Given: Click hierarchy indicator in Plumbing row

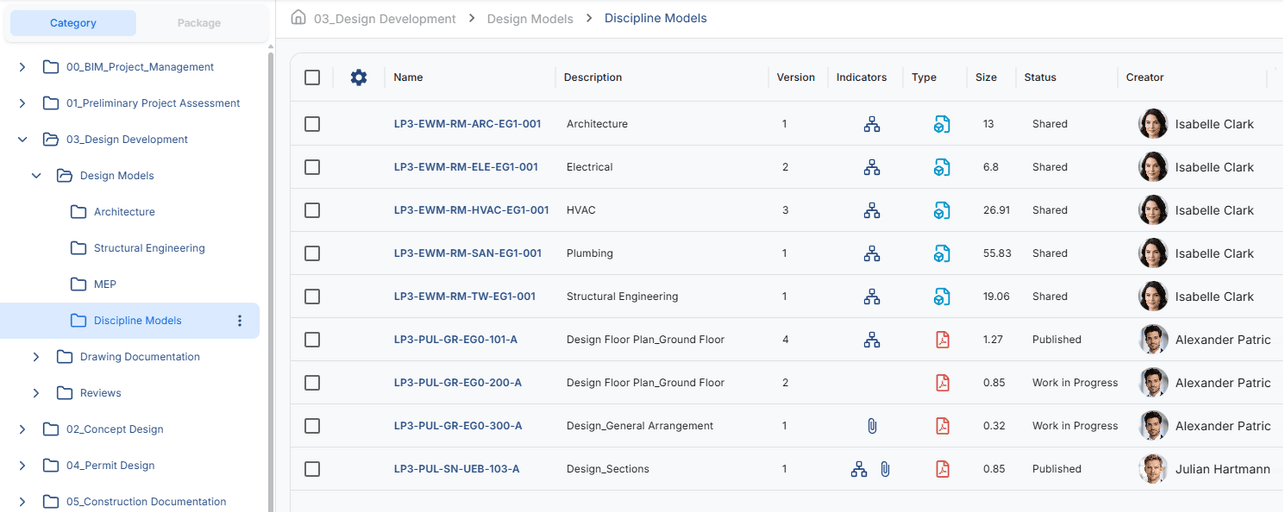Looking at the screenshot, I should pos(872,253).
